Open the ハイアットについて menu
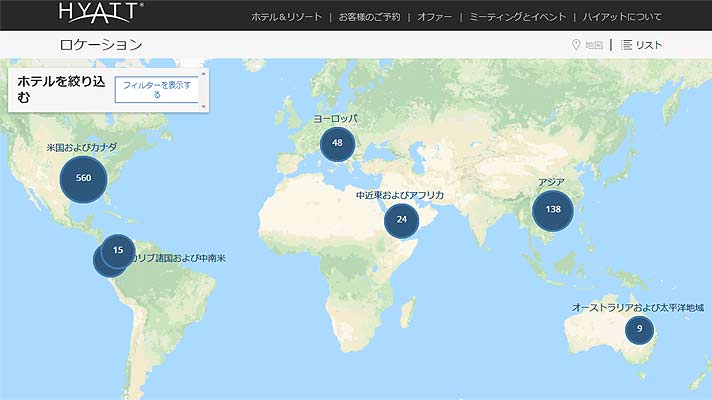This screenshot has height=400, width=712. coord(622,17)
